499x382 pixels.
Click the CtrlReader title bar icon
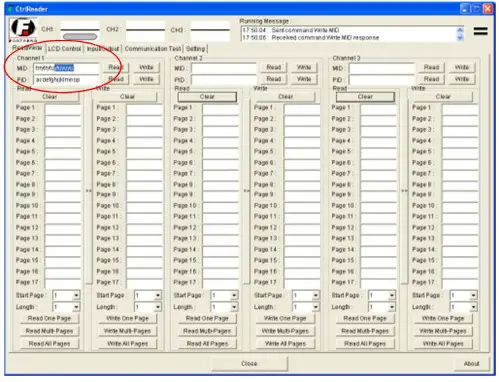[x=11, y=9]
